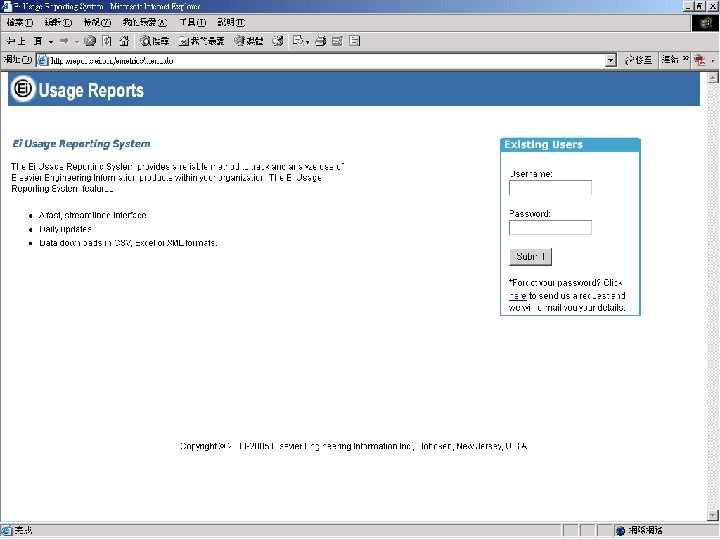The height and width of the screenshot is (540, 720).
Task: Expand the Links toolbar chevron
Action: 686,58
